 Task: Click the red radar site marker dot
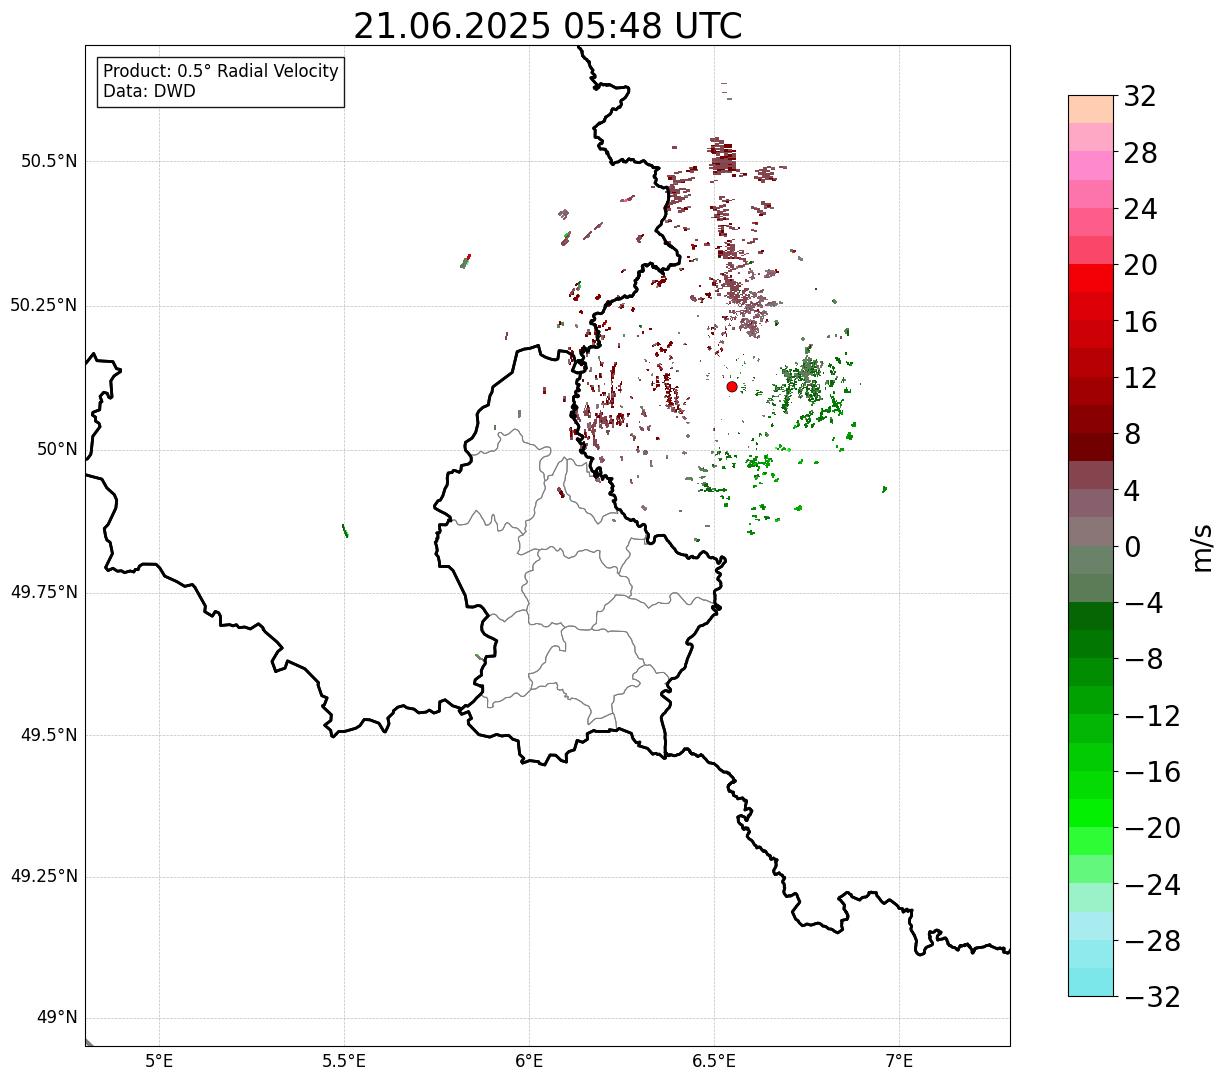(x=732, y=386)
